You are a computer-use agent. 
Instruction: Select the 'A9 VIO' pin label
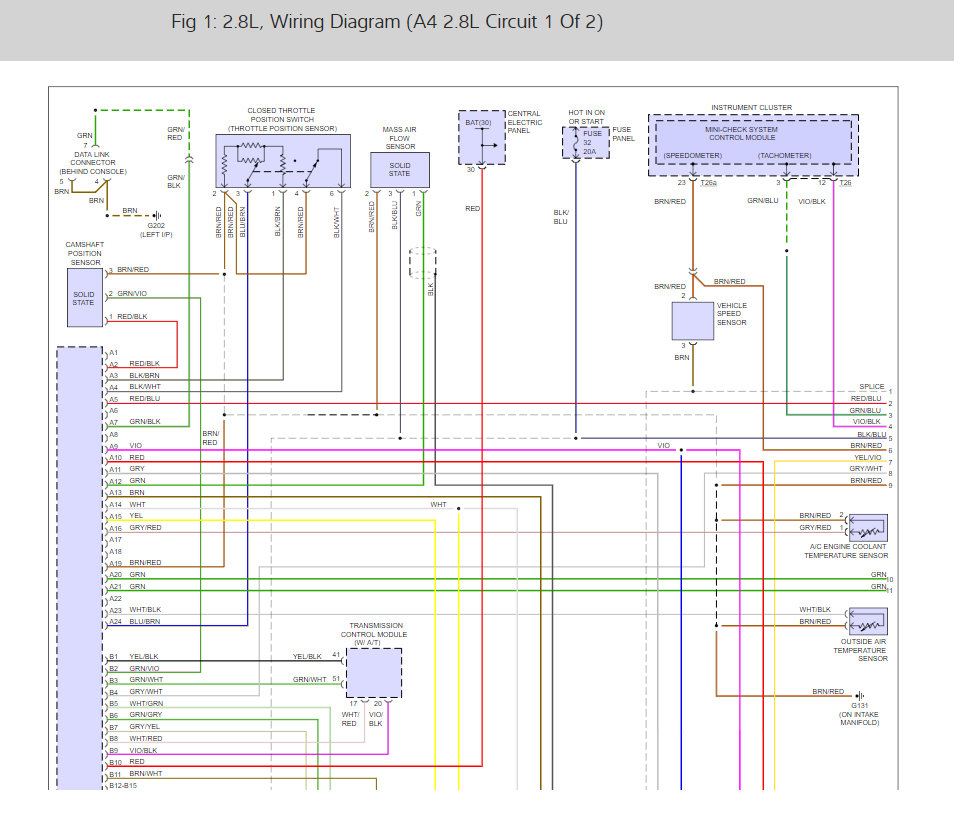click(125, 446)
